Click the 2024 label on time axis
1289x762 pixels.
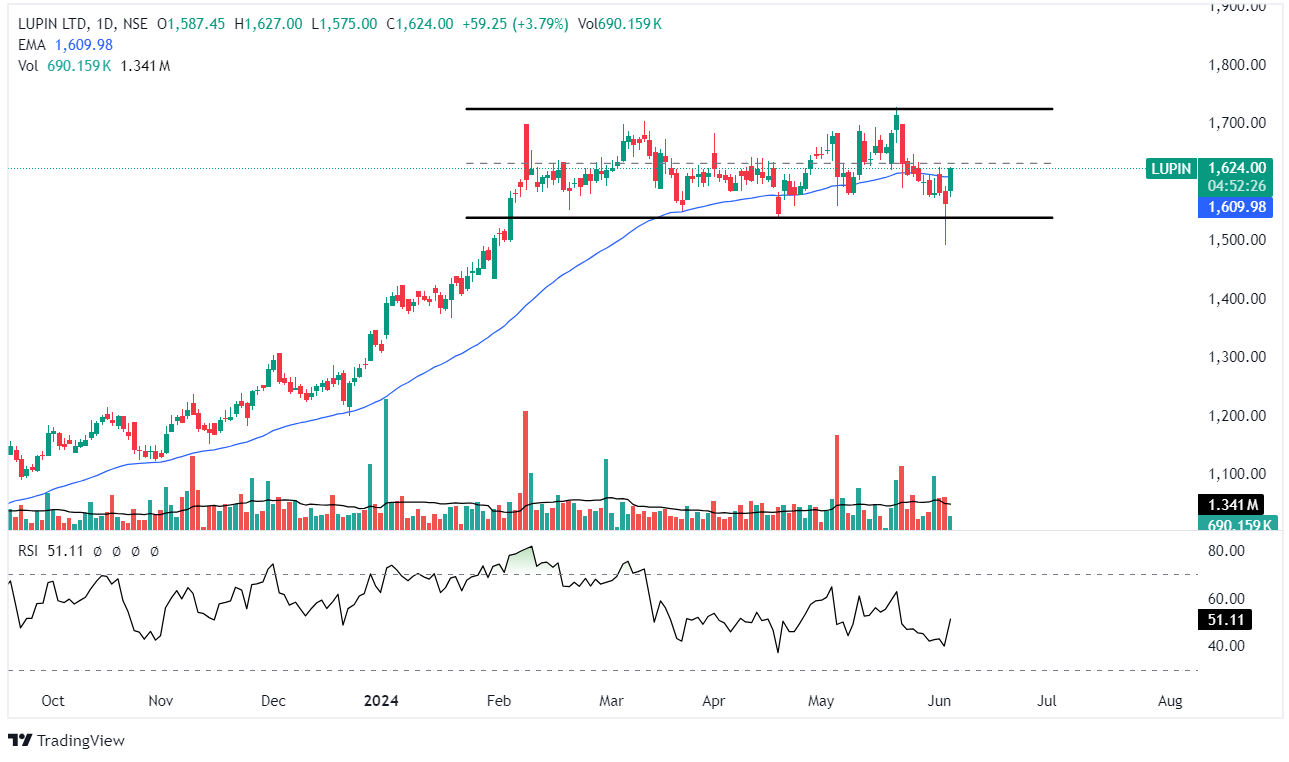point(379,701)
